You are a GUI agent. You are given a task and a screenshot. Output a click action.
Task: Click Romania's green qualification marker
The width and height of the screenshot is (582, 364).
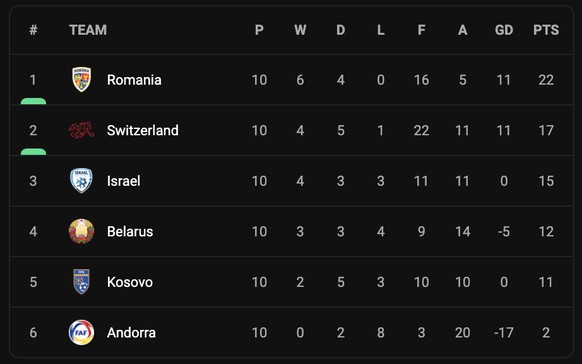(x=33, y=101)
